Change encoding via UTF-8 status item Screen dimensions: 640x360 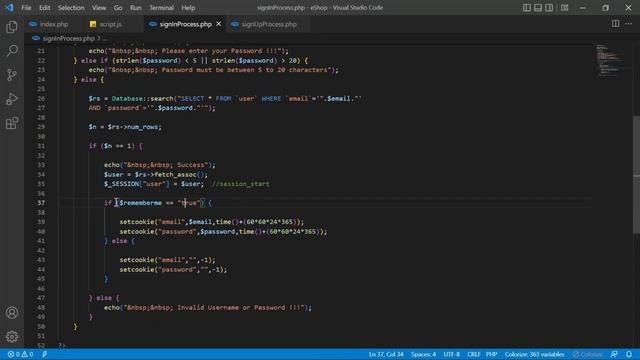coord(451,354)
